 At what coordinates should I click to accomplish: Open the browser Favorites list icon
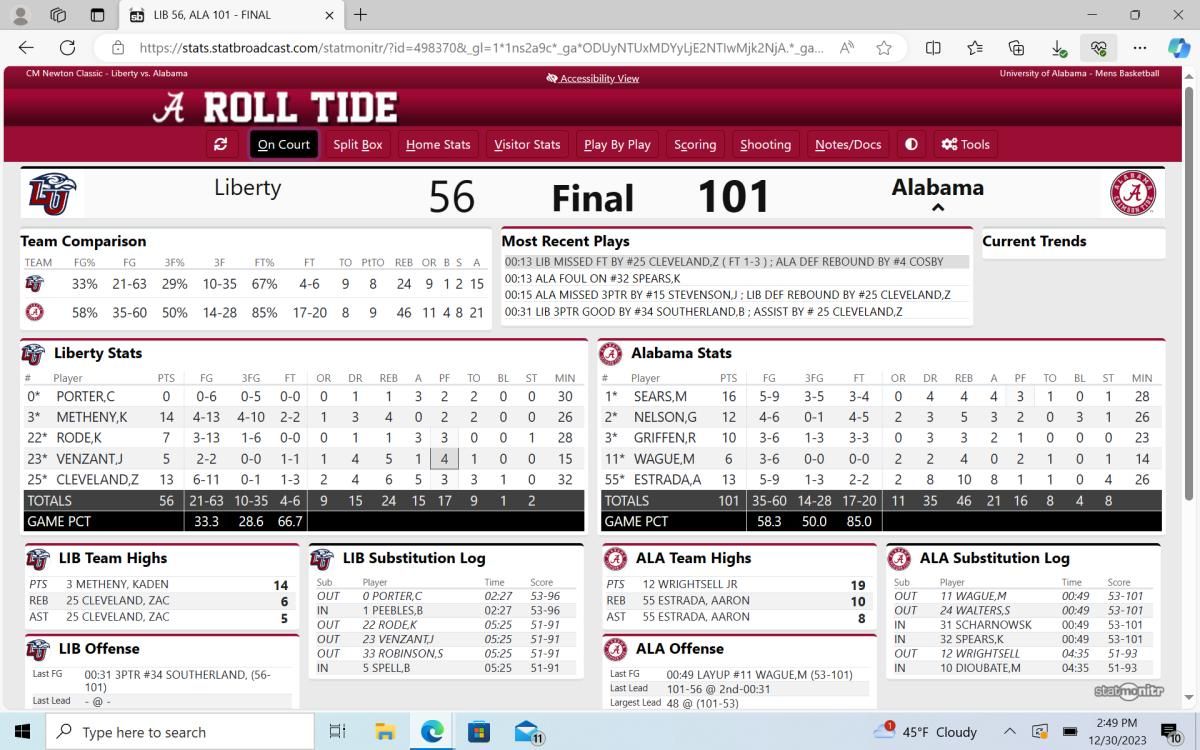[x=975, y=47]
